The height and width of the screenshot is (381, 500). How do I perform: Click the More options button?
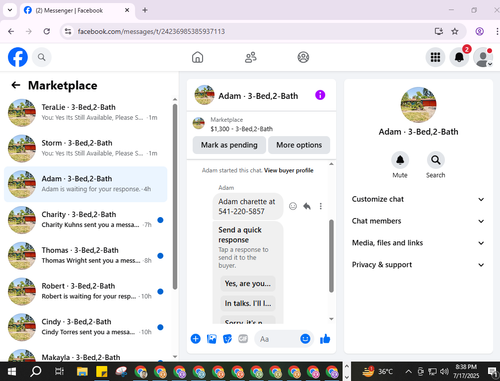click(x=299, y=145)
